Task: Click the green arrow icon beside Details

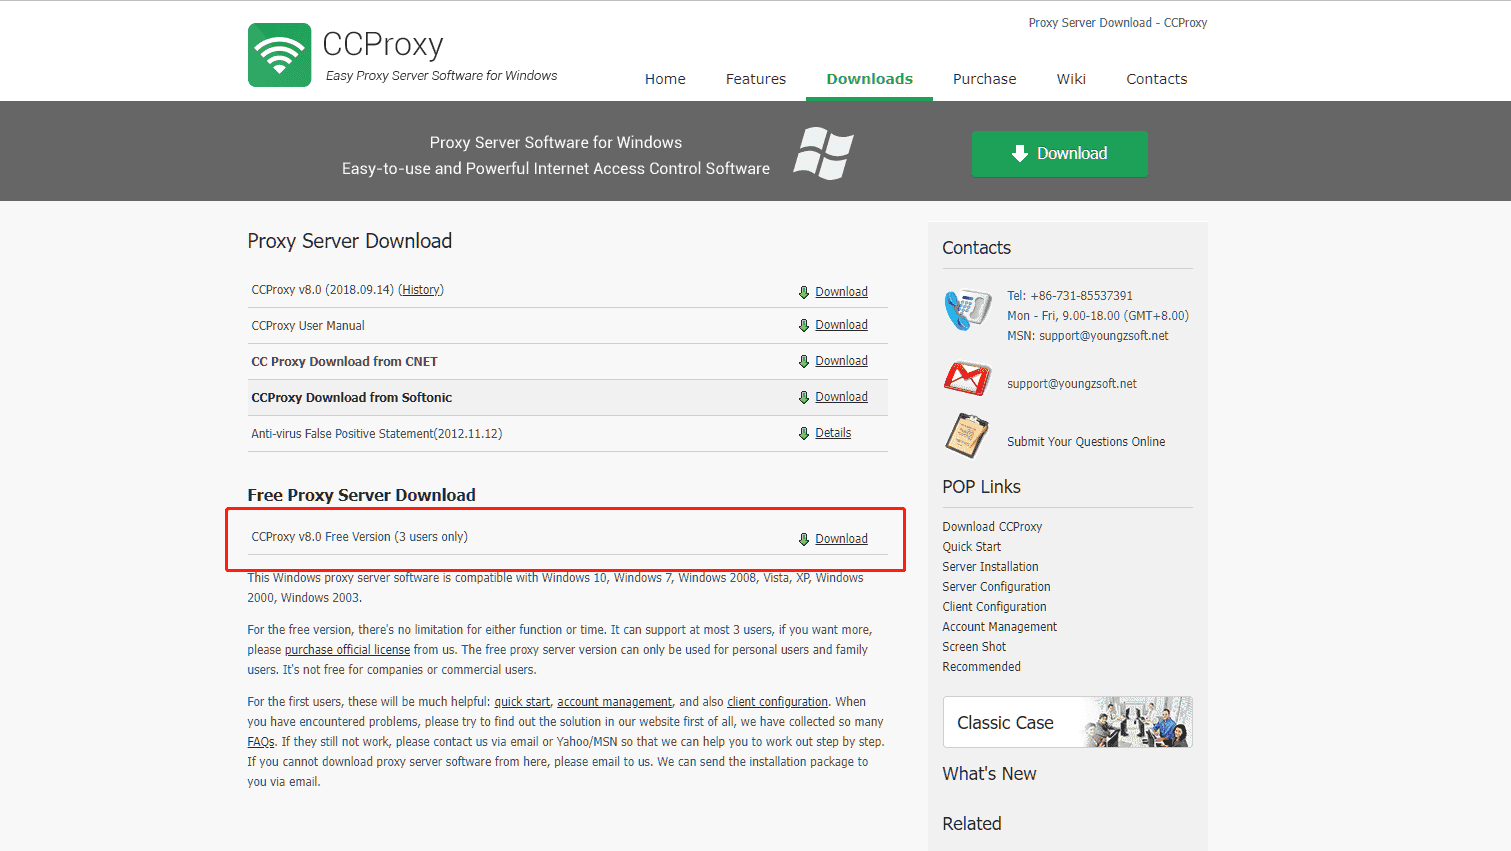Action: (x=804, y=433)
